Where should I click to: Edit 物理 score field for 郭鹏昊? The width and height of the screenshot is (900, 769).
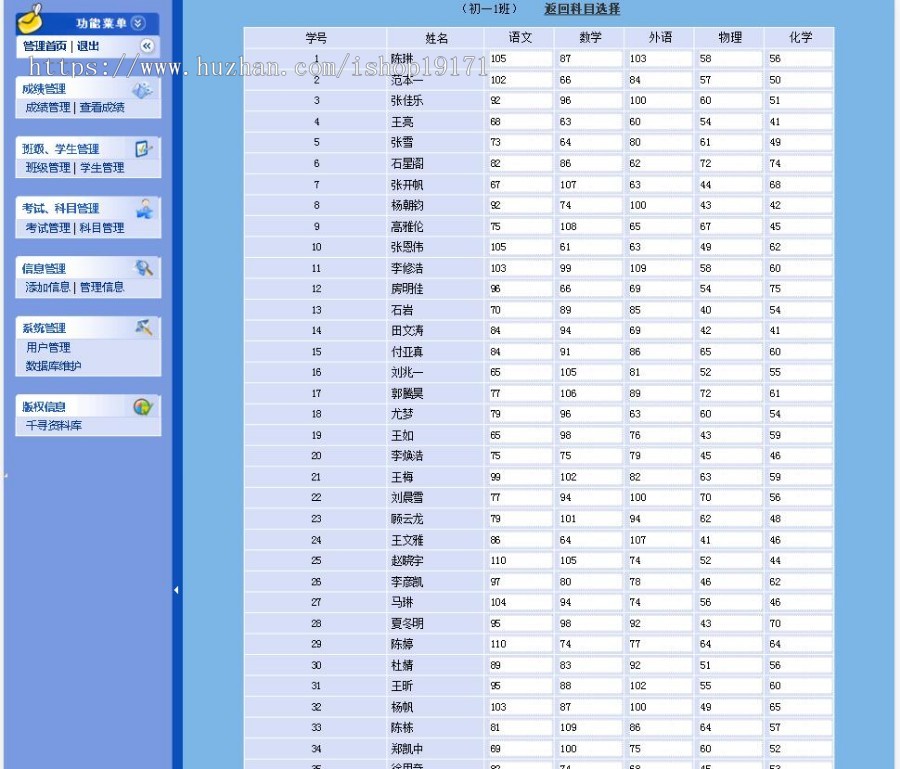(730, 394)
